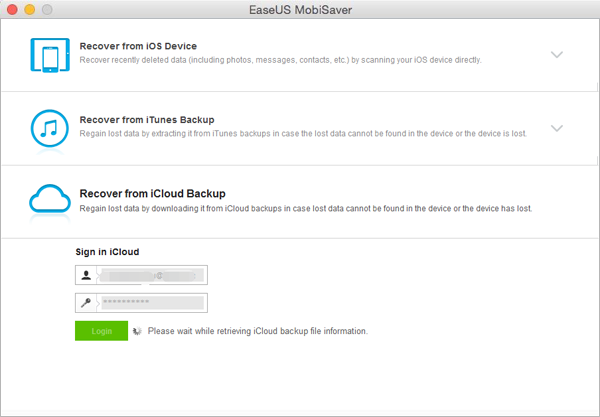Select the Recover from iOS Device heading
This screenshot has width=600, height=417.
(x=138, y=46)
